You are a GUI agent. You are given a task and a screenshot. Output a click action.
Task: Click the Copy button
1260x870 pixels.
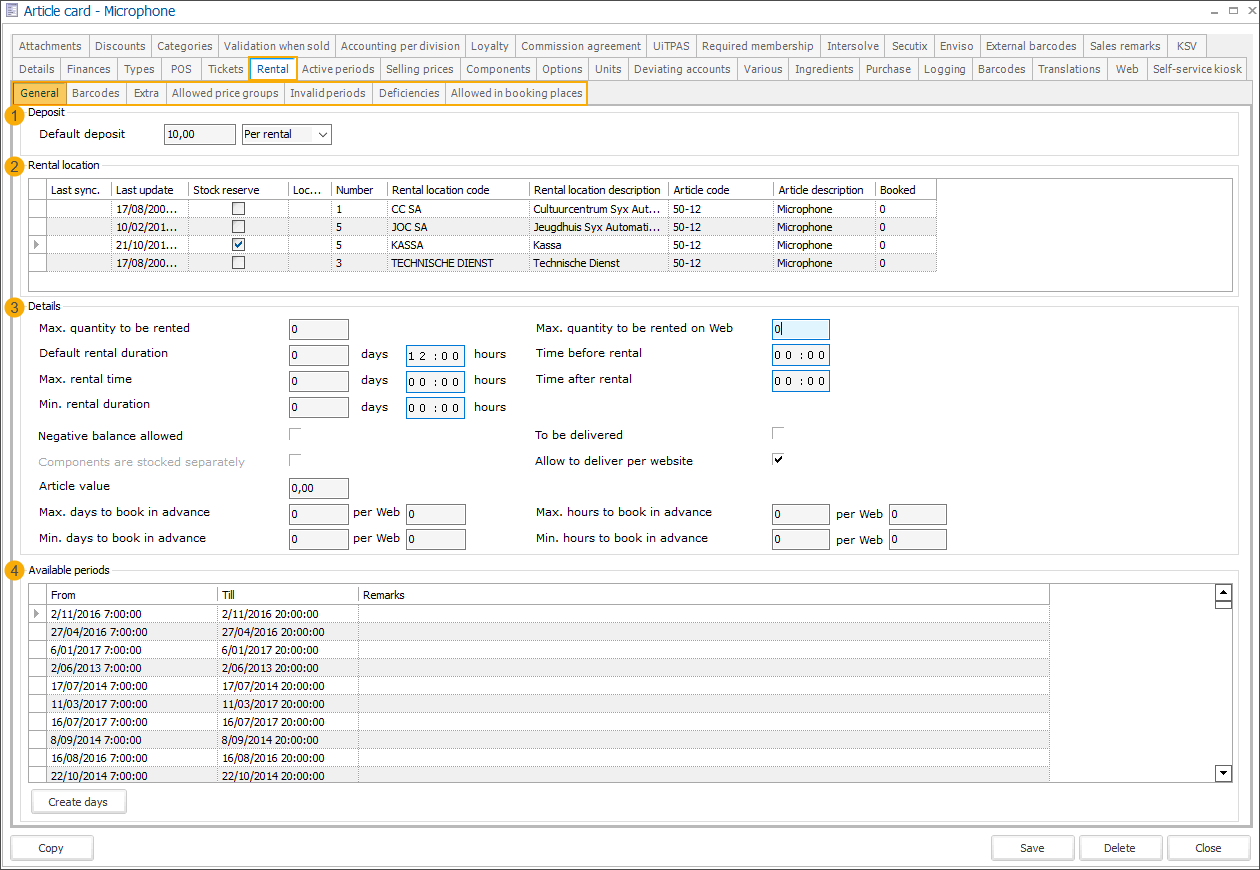[x=51, y=848]
